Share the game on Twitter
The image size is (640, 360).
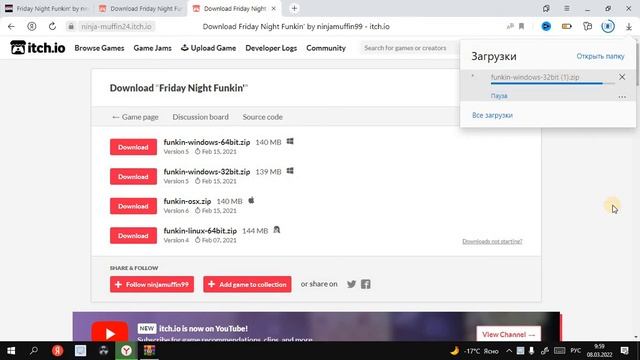pos(351,284)
